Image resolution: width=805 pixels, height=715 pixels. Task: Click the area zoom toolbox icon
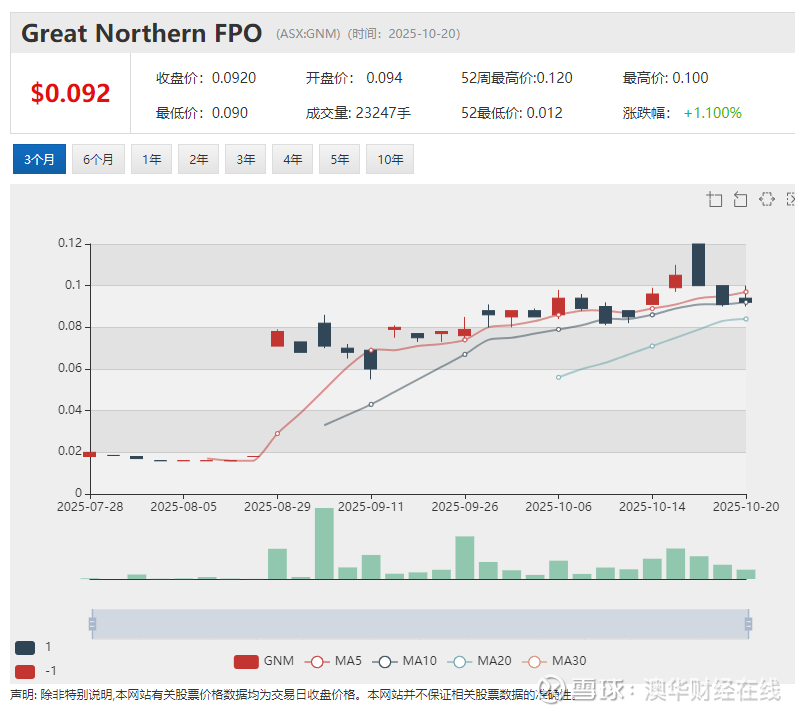[x=714, y=199]
